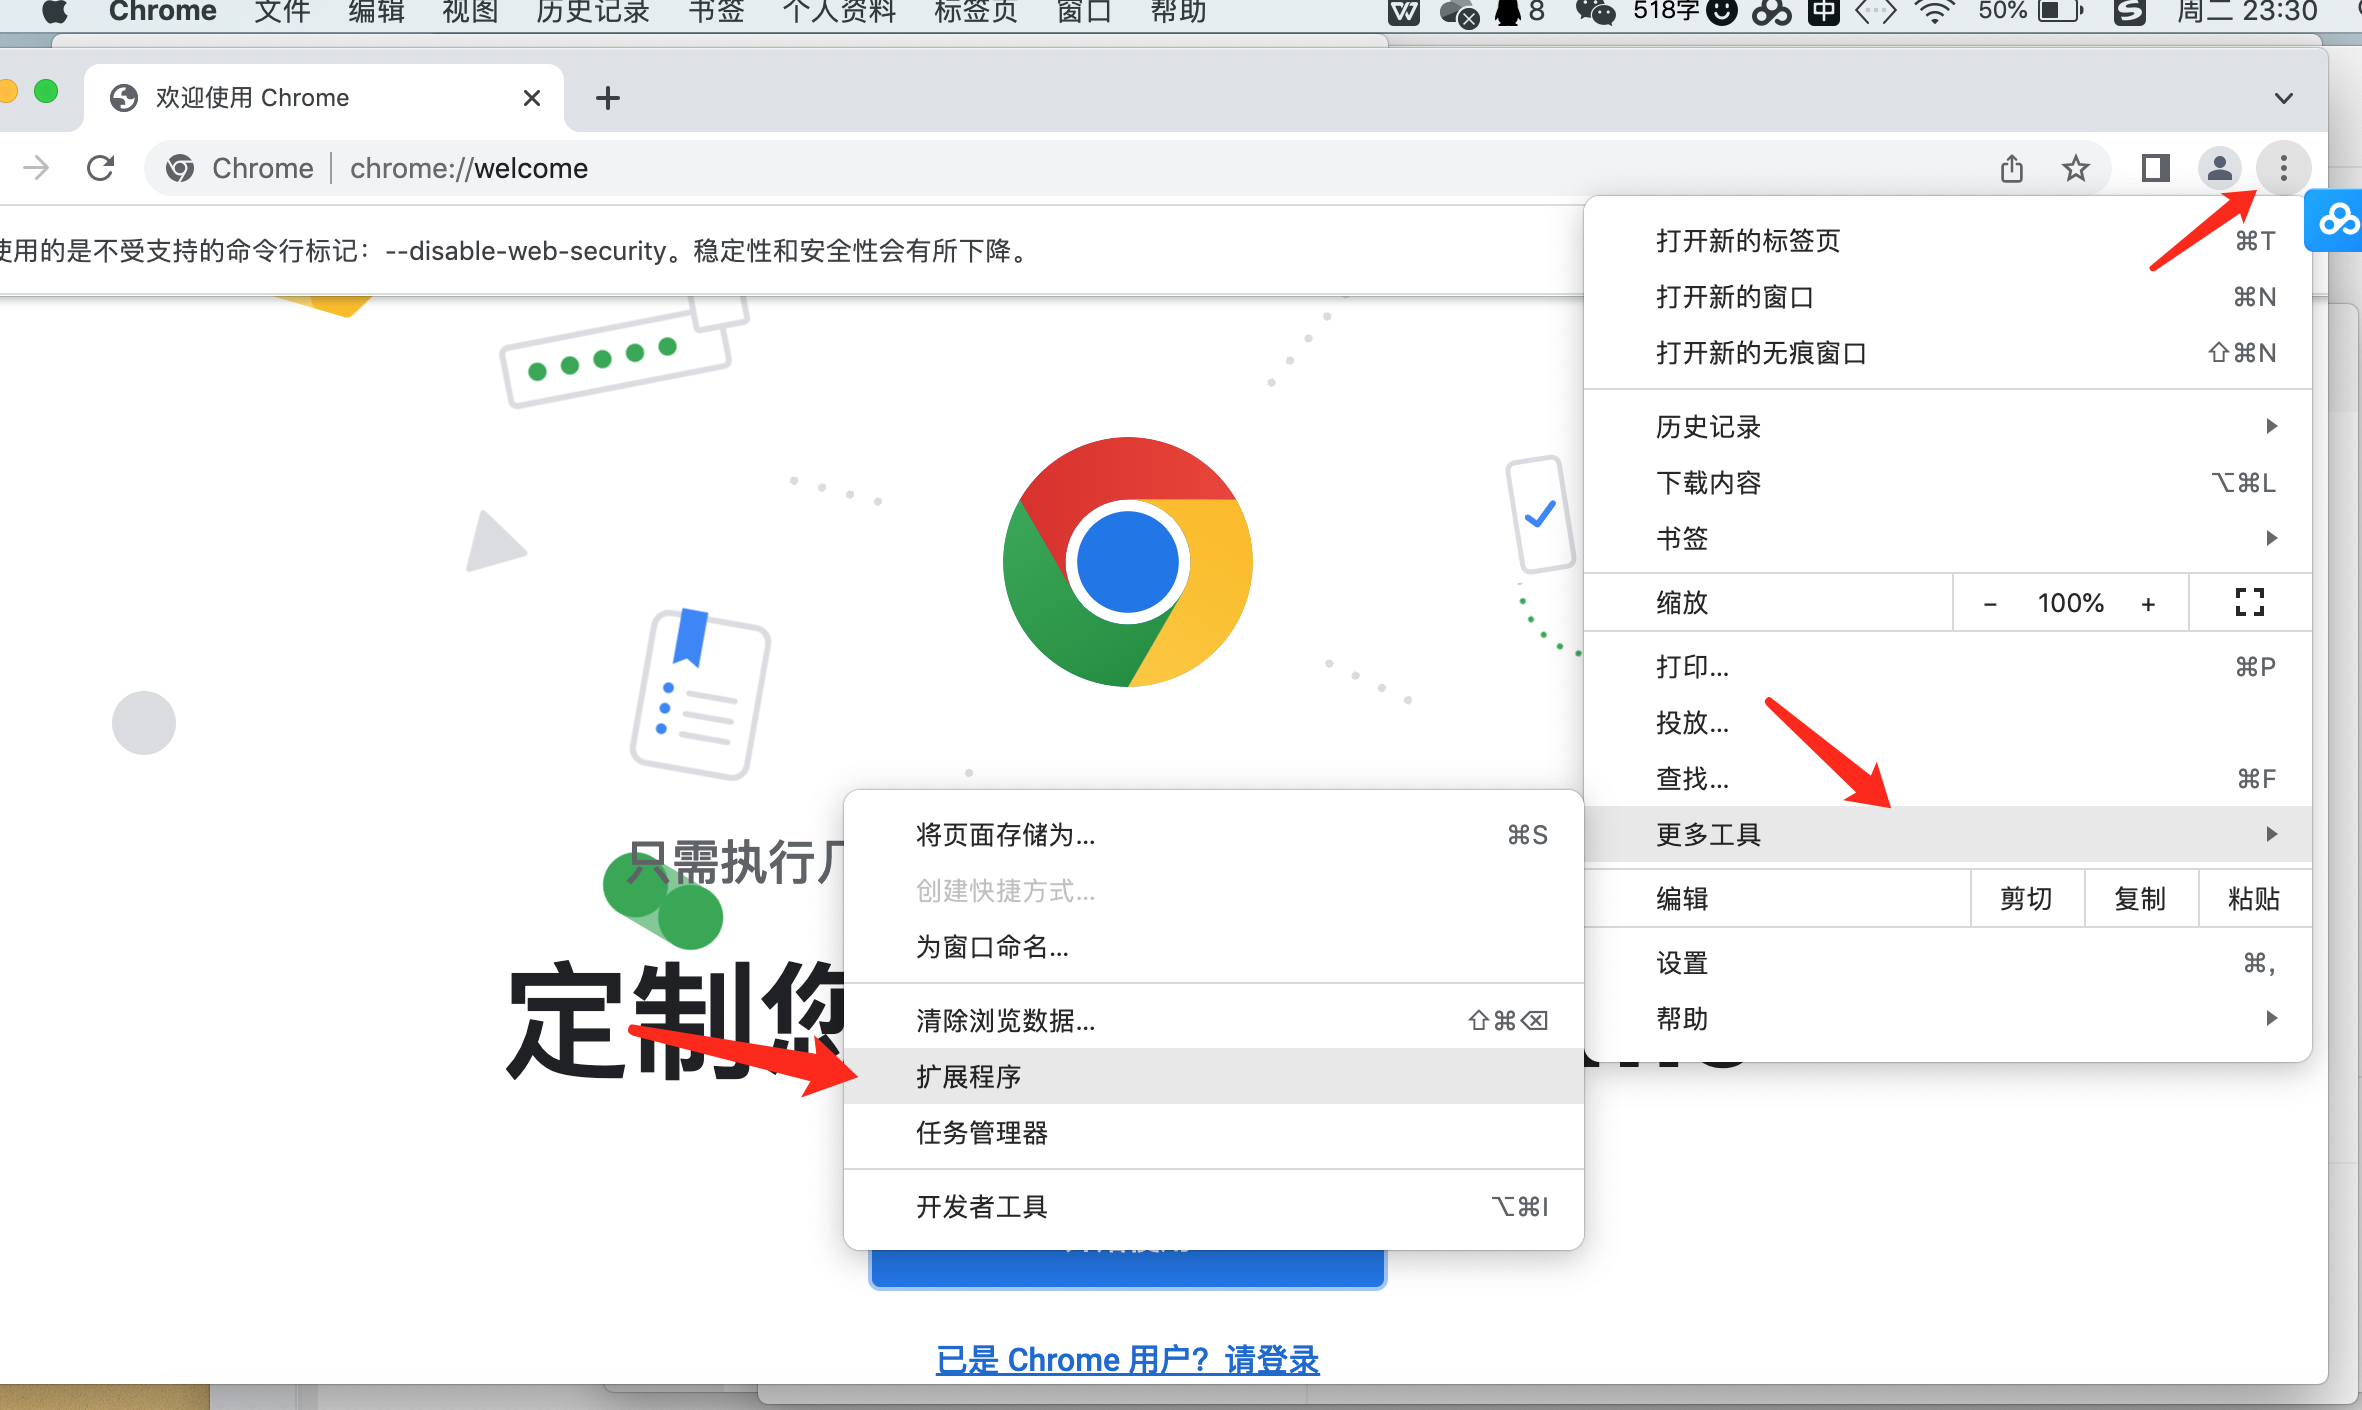This screenshot has height=1410, width=2362.
Task: Open the new tab plus icon
Action: (x=607, y=98)
